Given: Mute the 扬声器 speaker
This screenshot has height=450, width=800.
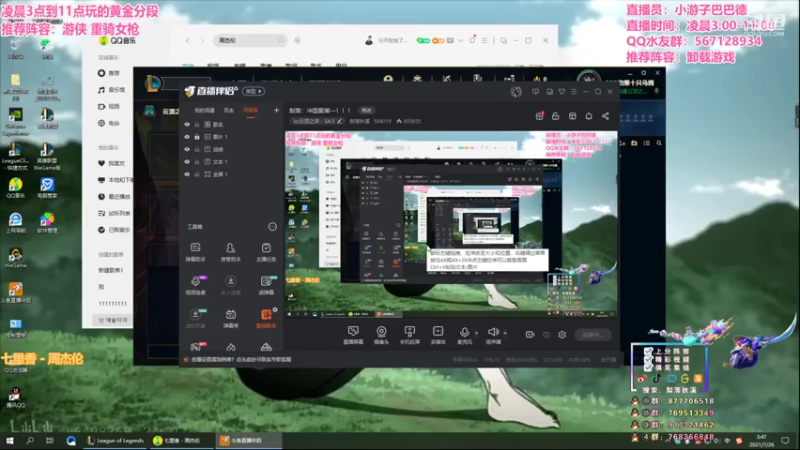Looking at the screenshot, I should click(x=493, y=335).
